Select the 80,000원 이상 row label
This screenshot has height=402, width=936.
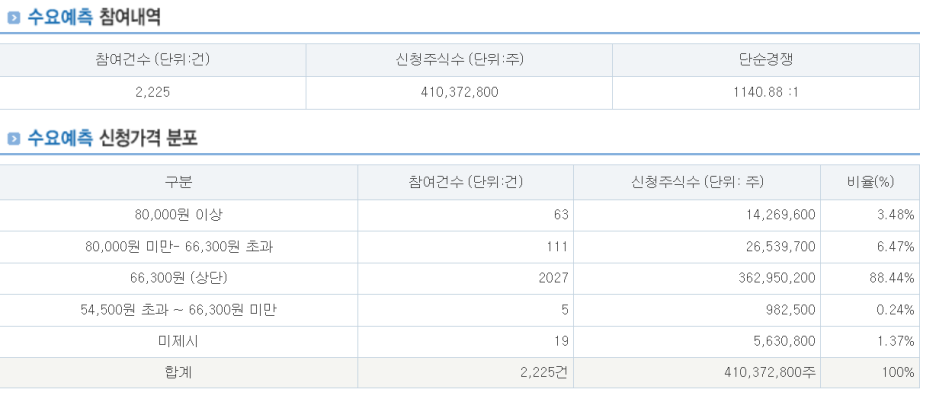tap(178, 215)
